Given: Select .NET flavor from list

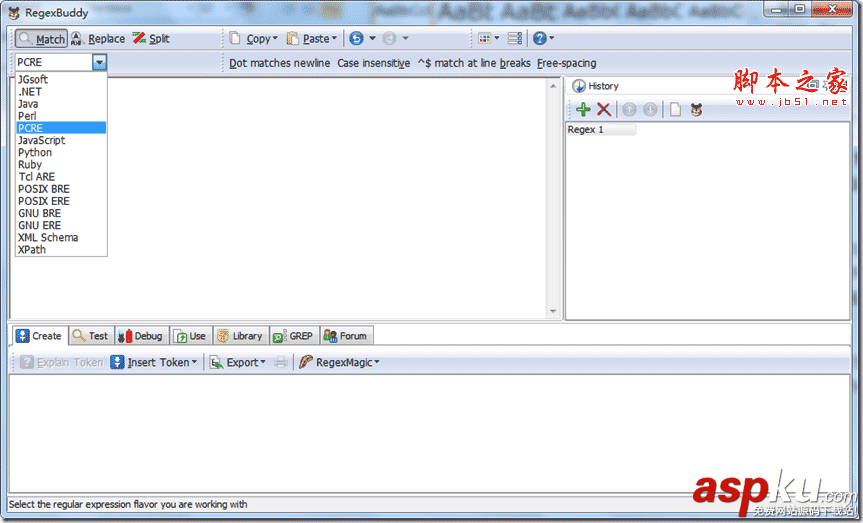Looking at the screenshot, I should pyautogui.click(x=61, y=92).
